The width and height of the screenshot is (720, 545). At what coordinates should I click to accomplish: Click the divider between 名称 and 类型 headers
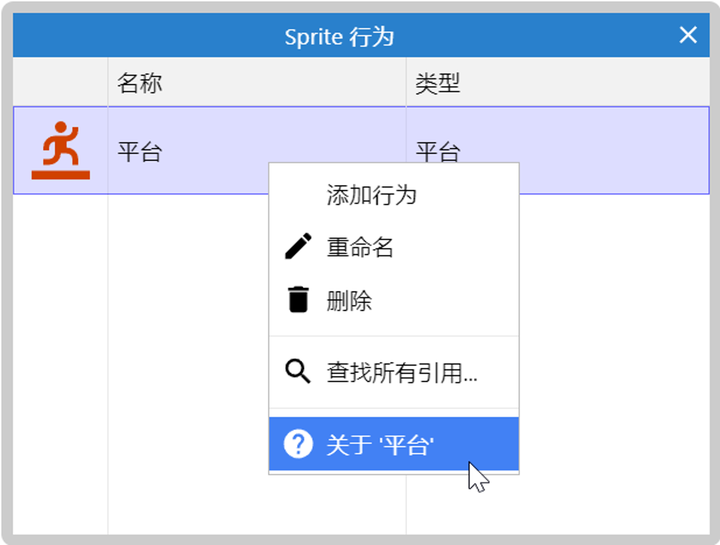tap(406, 83)
